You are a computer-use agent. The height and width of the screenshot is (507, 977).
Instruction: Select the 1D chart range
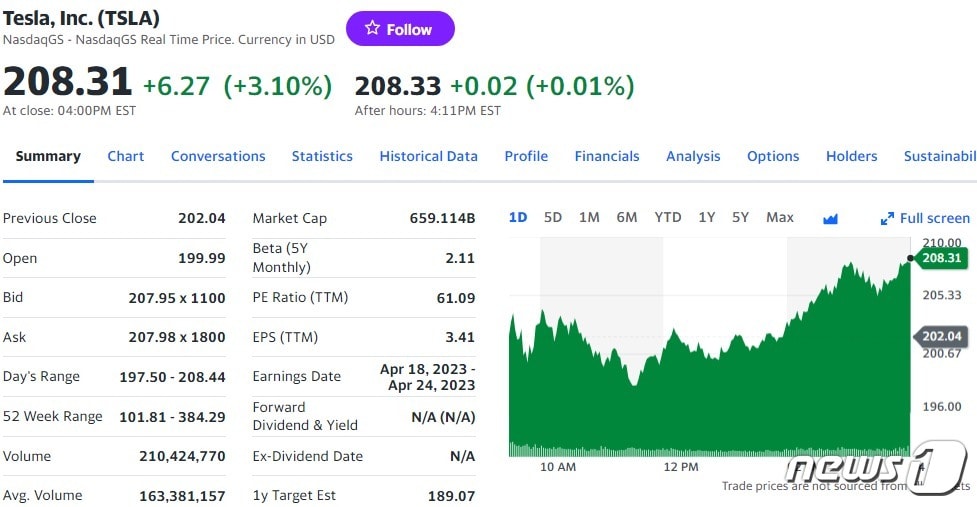pyautogui.click(x=518, y=217)
